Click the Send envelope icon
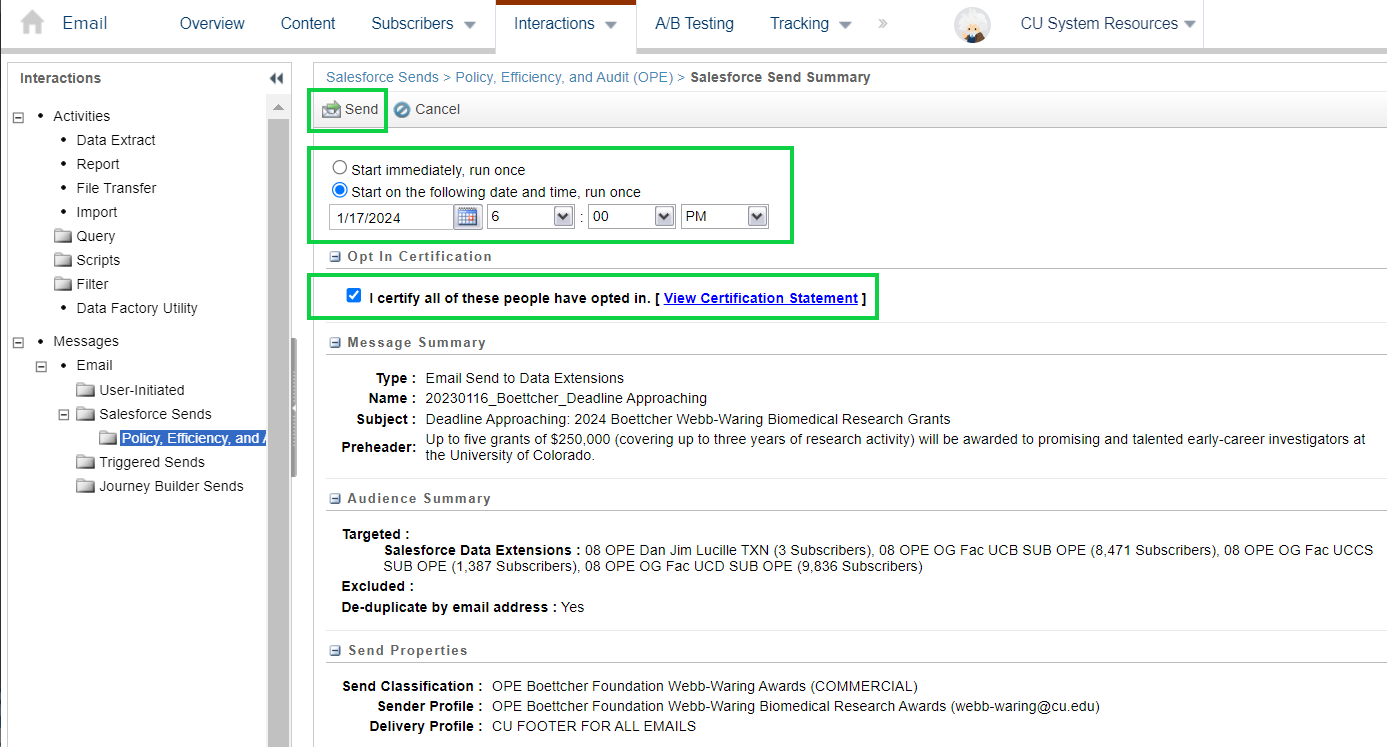Image resolution: width=1387 pixels, height=747 pixels. (331, 110)
